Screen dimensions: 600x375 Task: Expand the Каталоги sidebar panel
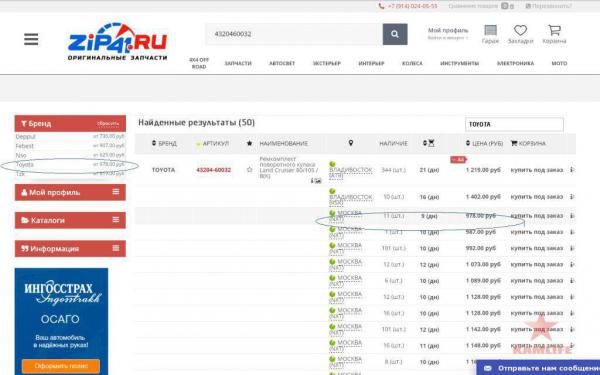coord(70,220)
